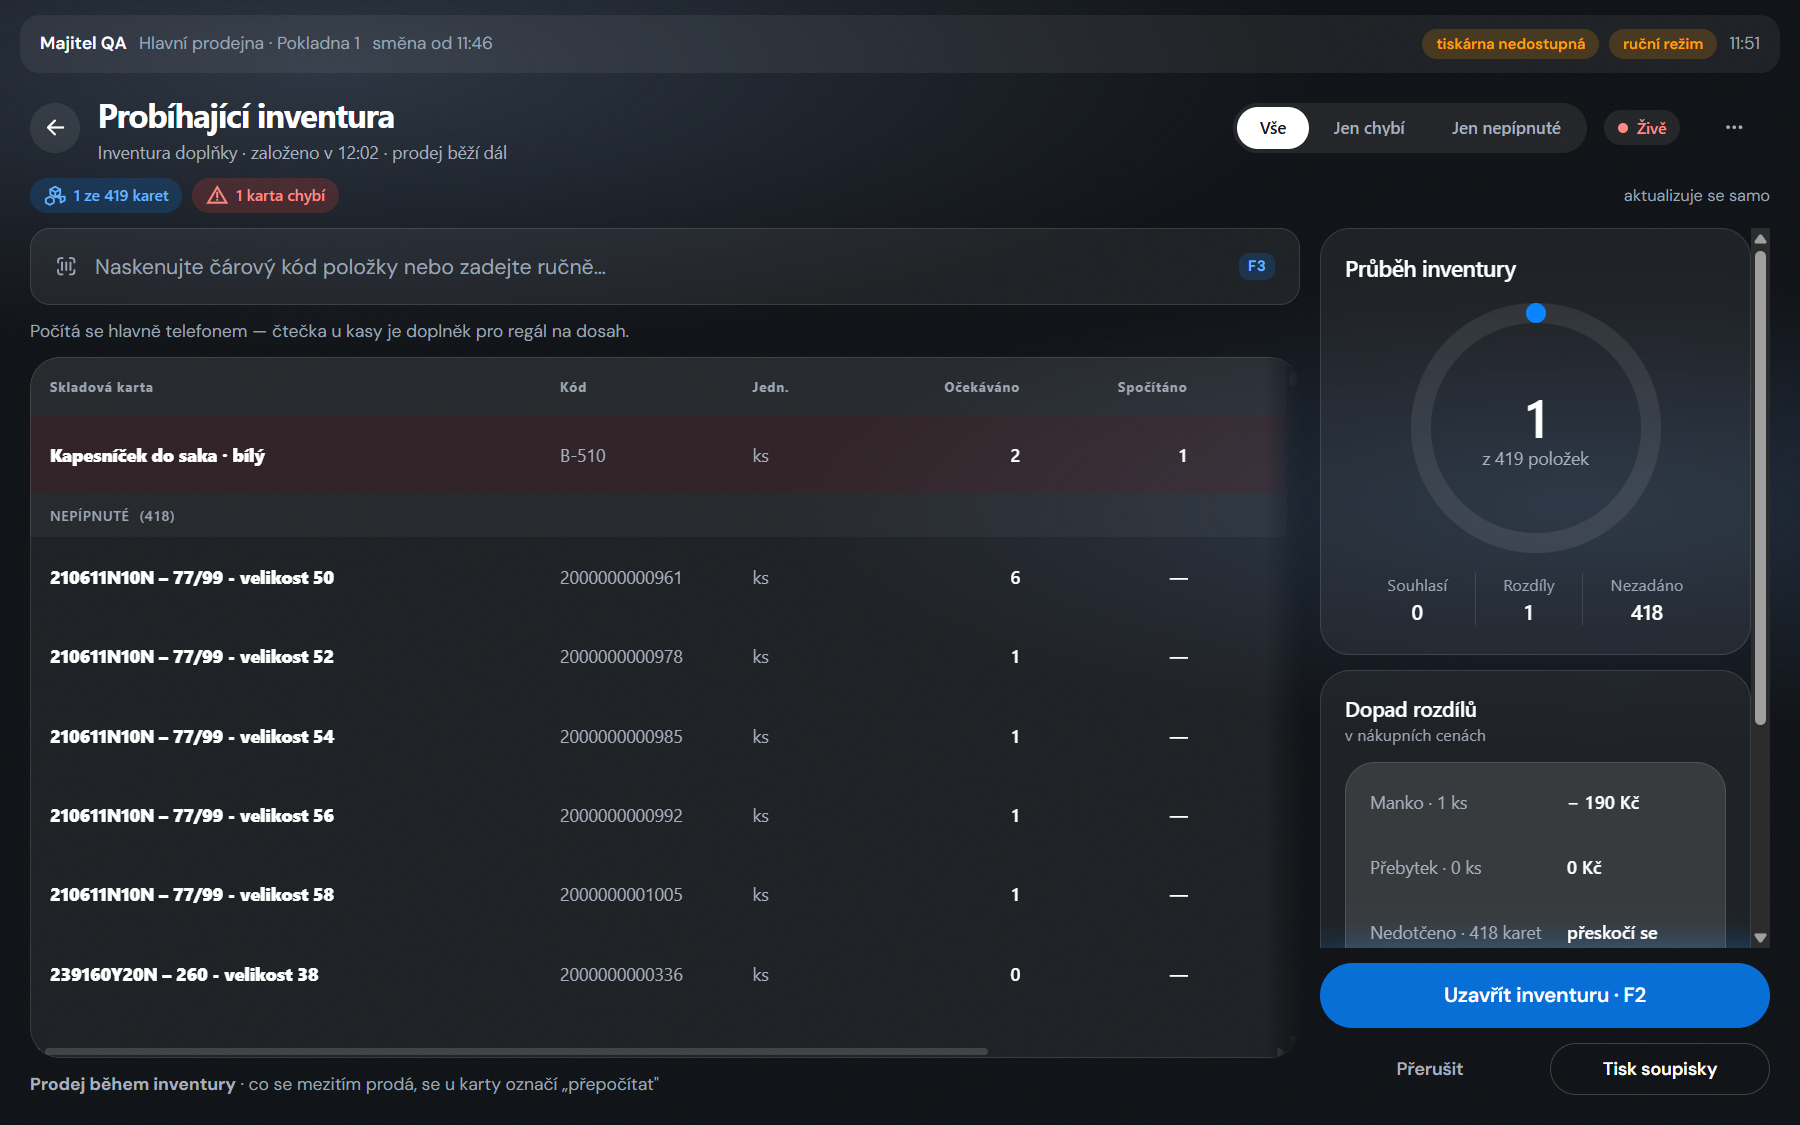Select row '210611N10N – 77/99 - velikost 58'
Screen dimensions: 1800x1125
click(660, 895)
